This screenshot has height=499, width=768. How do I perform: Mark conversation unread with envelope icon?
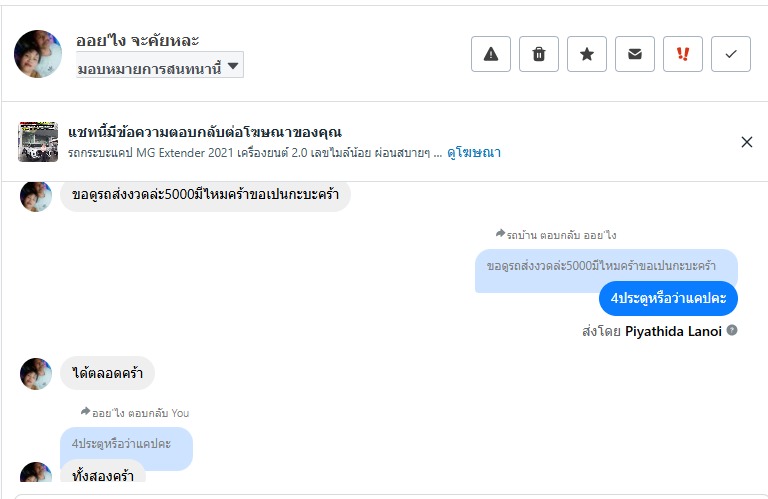click(635, 54)
